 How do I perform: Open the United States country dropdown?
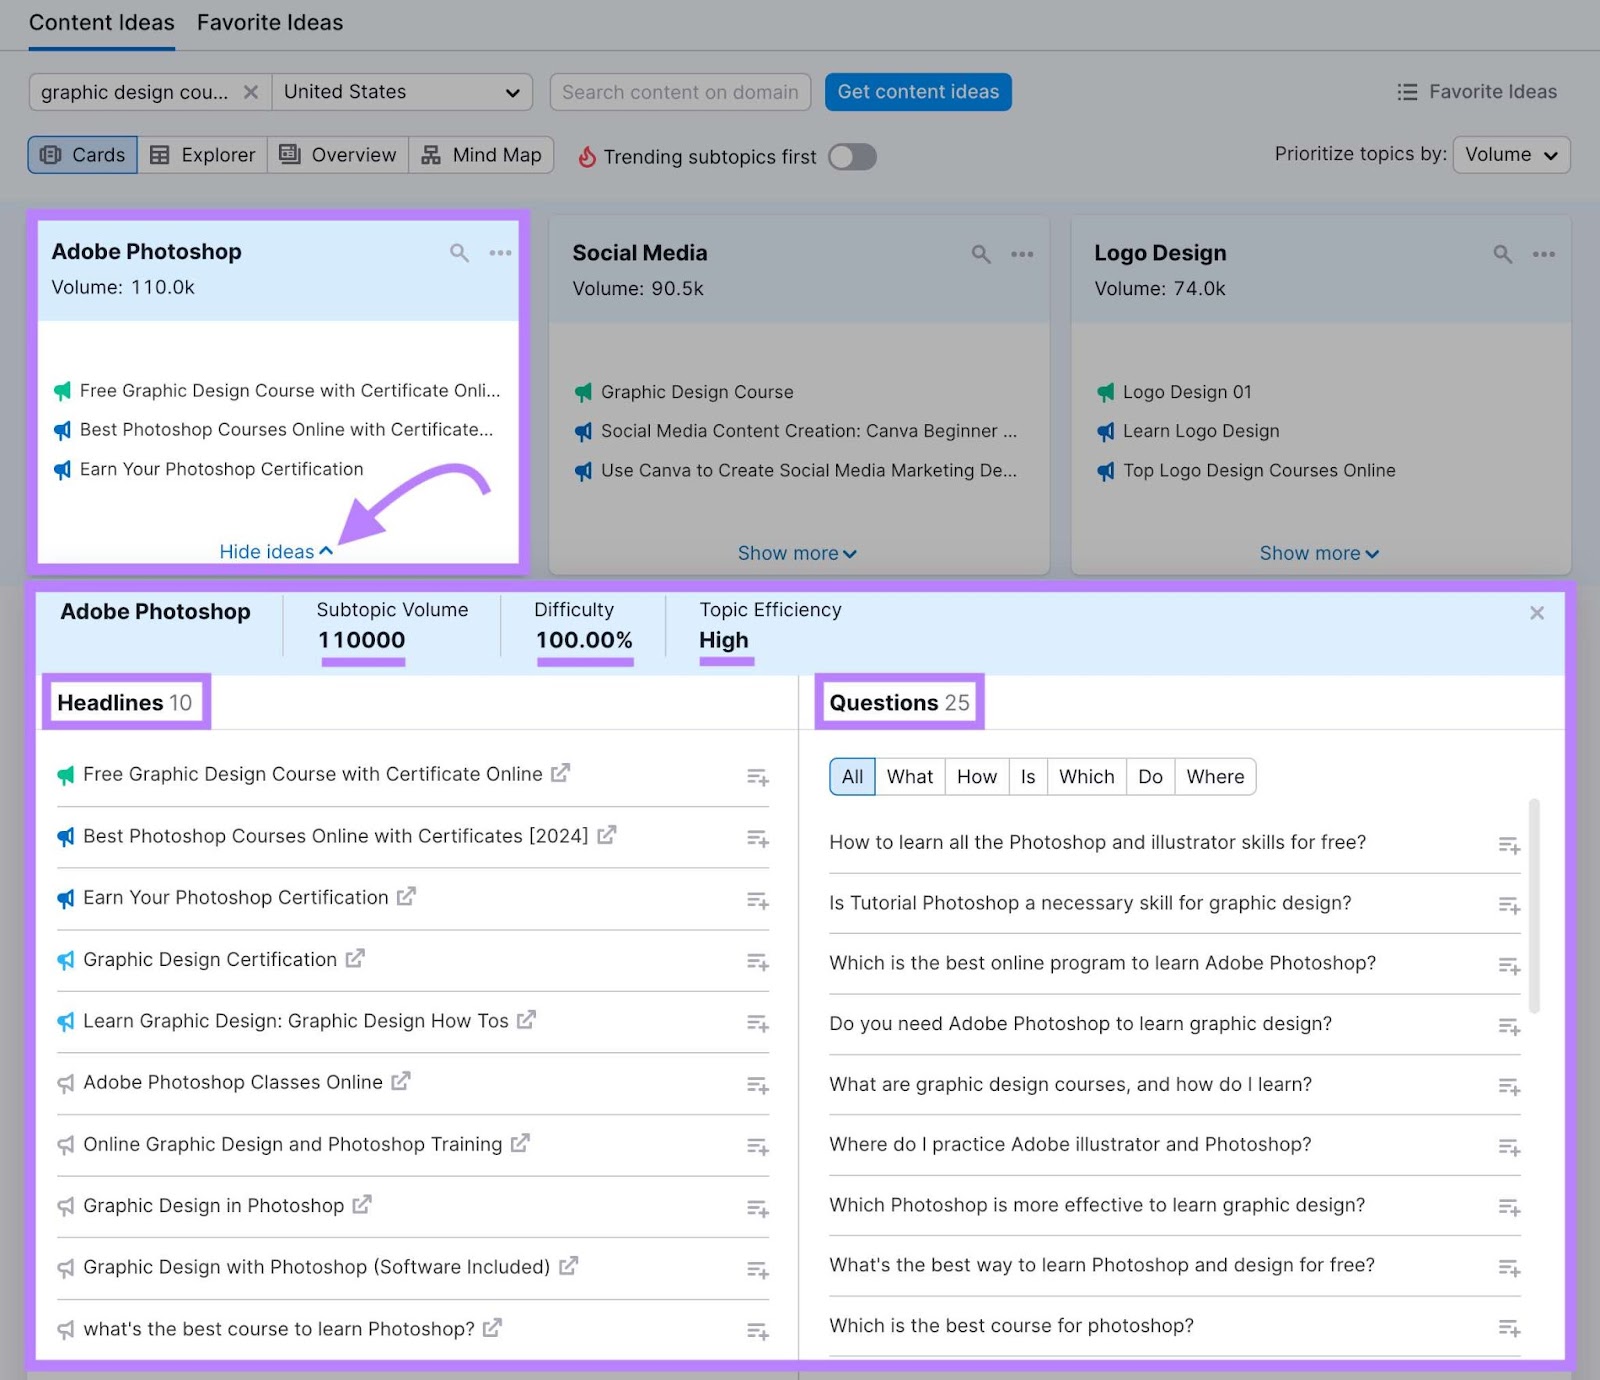coord(402,92)
